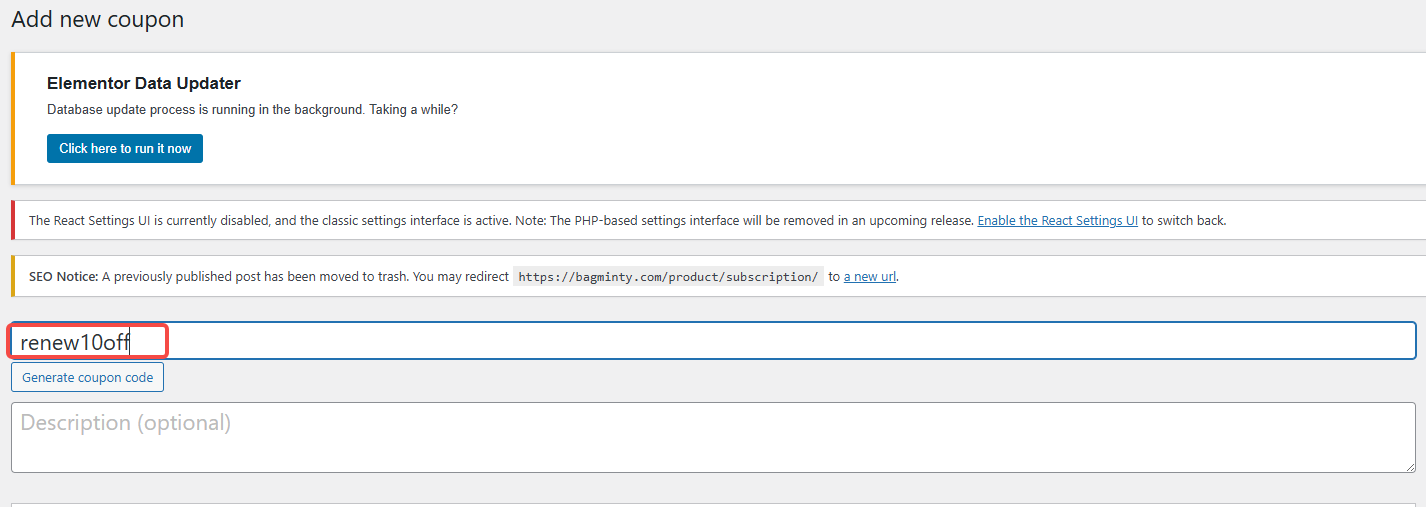Viewport: 1426px width, 507px height.
Task: Click the 'previously published post' trash notice text
Action: (240, 277)
